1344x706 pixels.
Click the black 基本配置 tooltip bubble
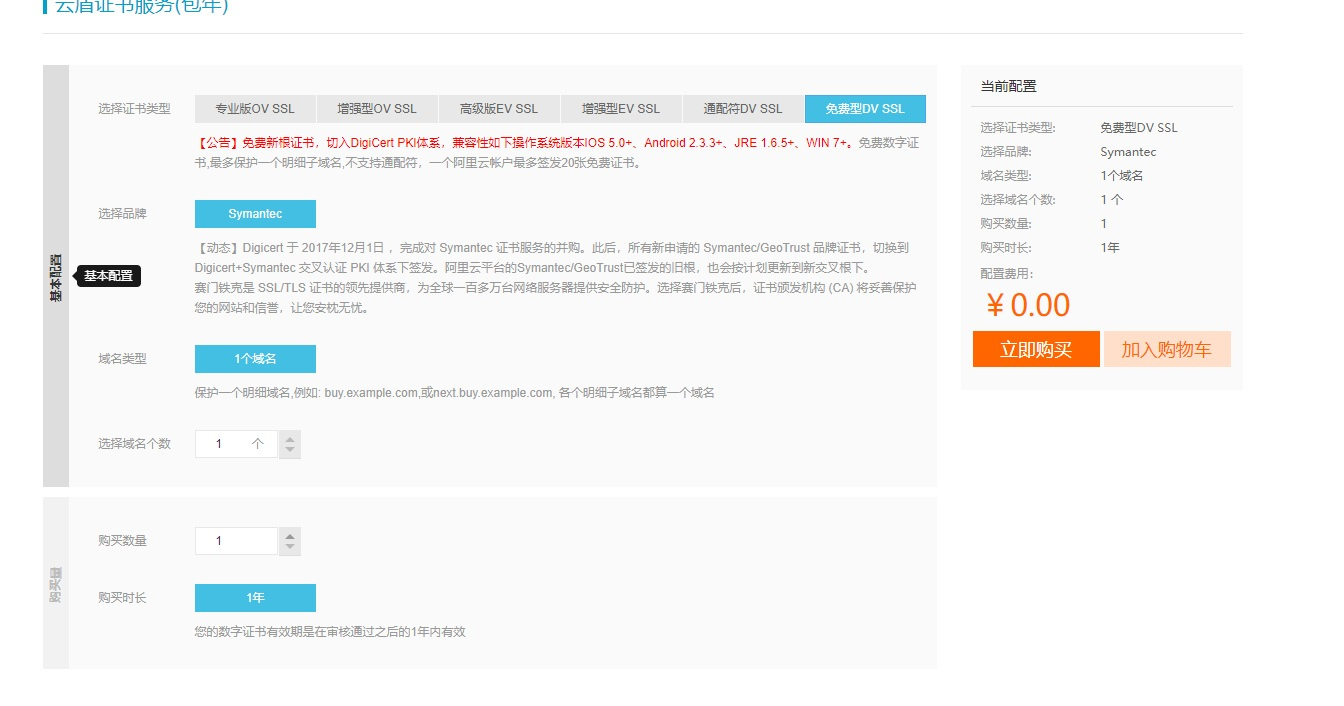[x=109, y=276]
